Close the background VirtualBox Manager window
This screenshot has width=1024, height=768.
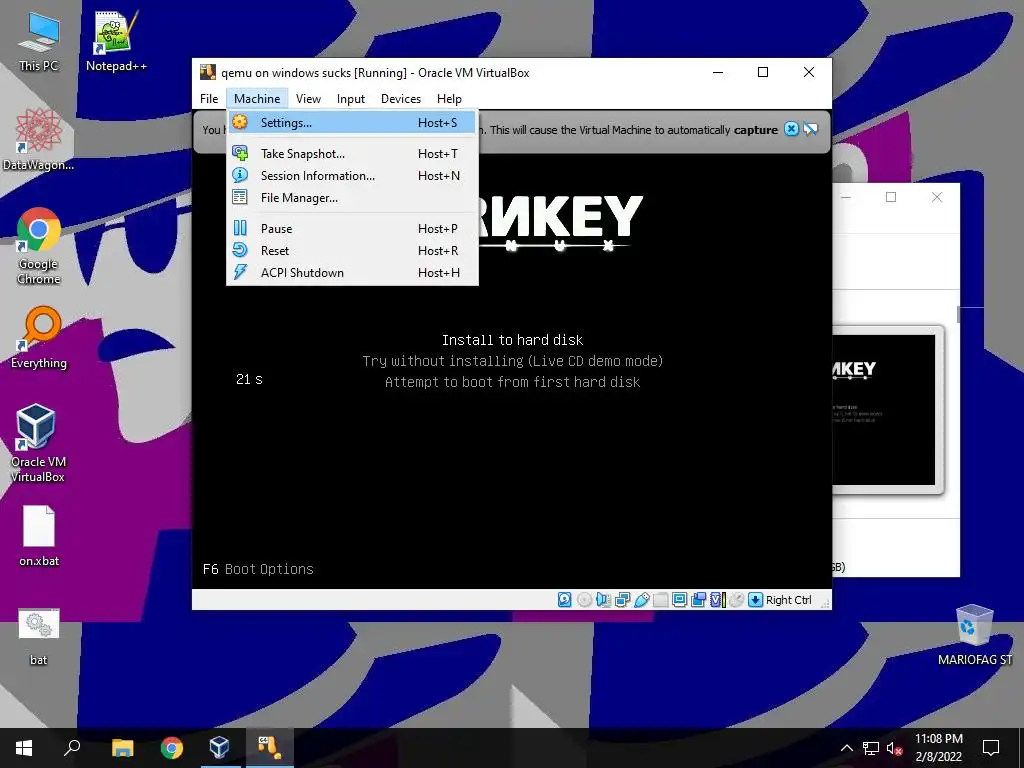click(936, 197)
